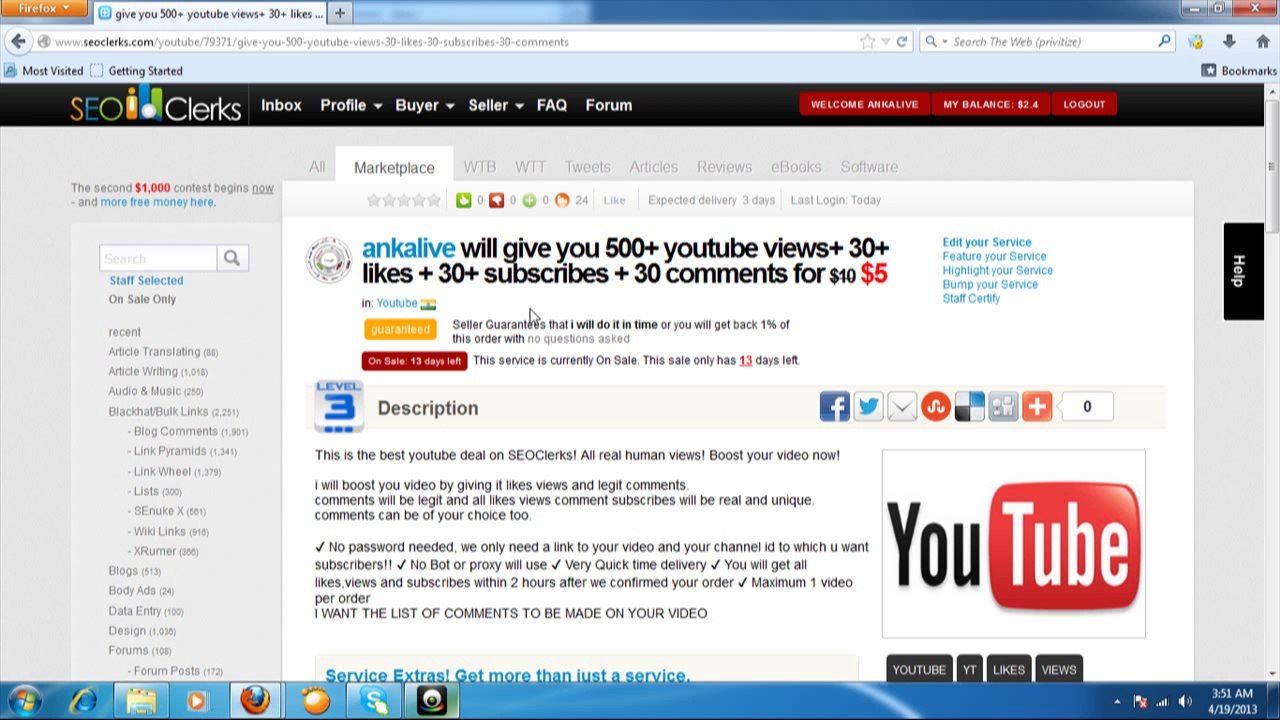Open the search engine selector dropdown
This screenshot has height=720, width=1280.
935,42
